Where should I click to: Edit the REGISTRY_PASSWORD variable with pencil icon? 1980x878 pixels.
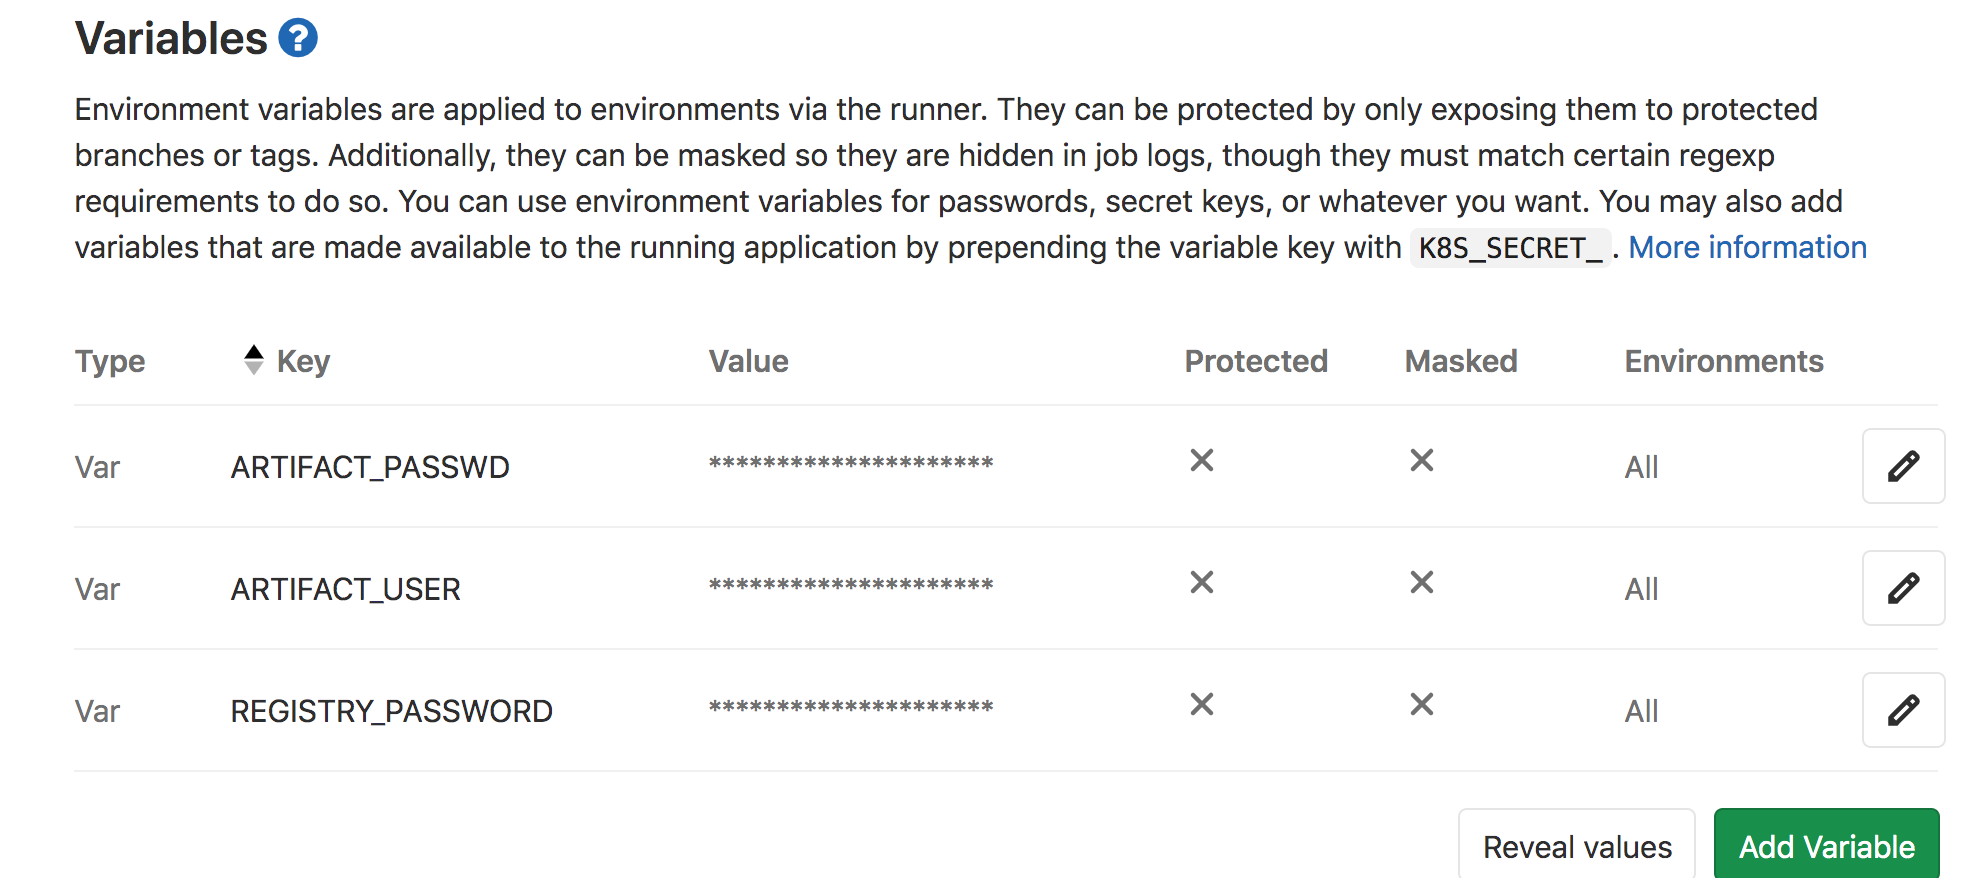1903,710
